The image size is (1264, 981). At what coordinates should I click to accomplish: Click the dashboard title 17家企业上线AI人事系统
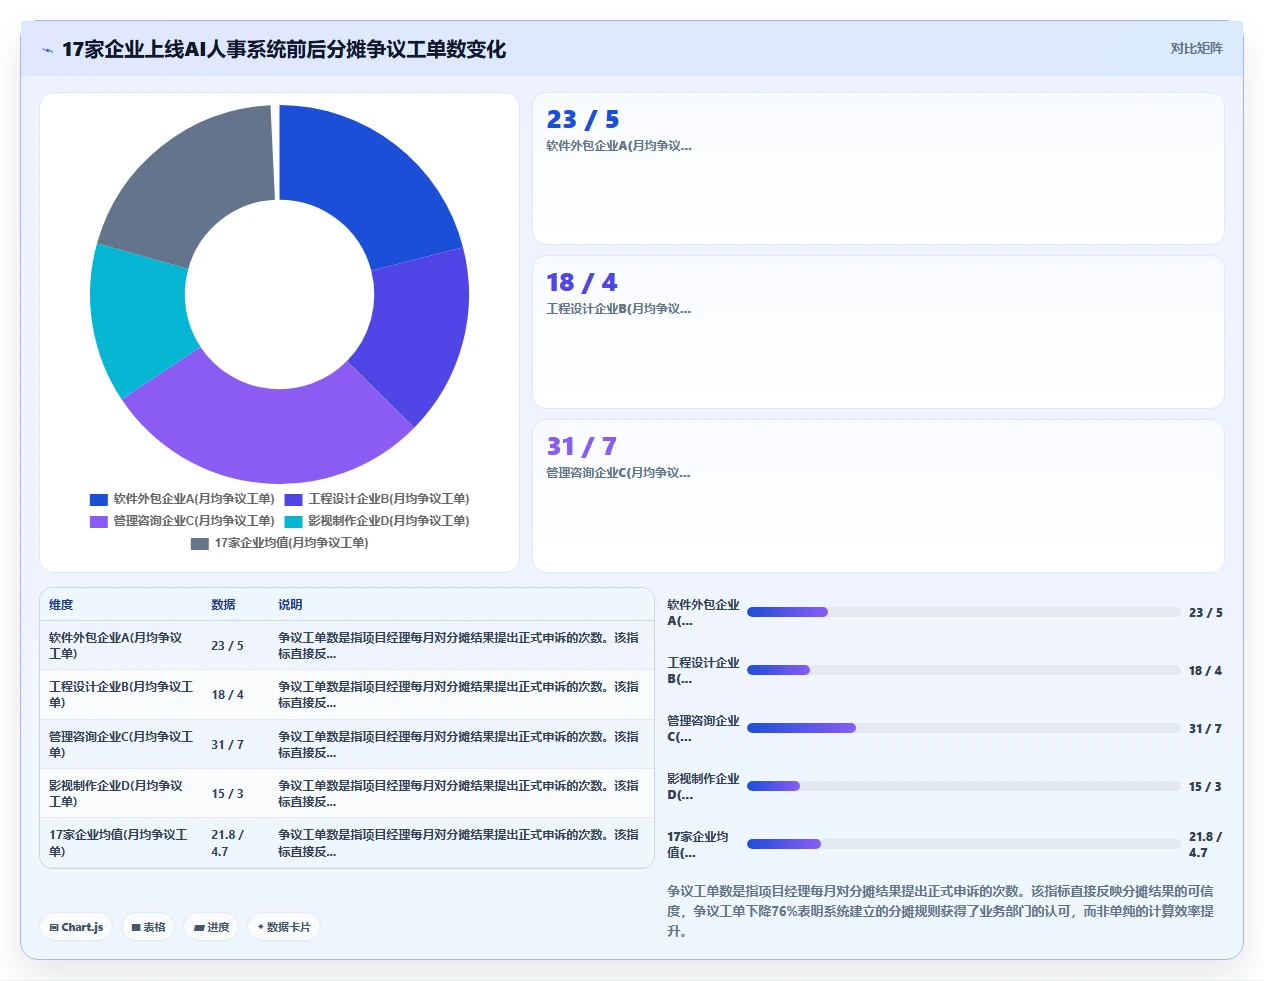click(284, 49)
